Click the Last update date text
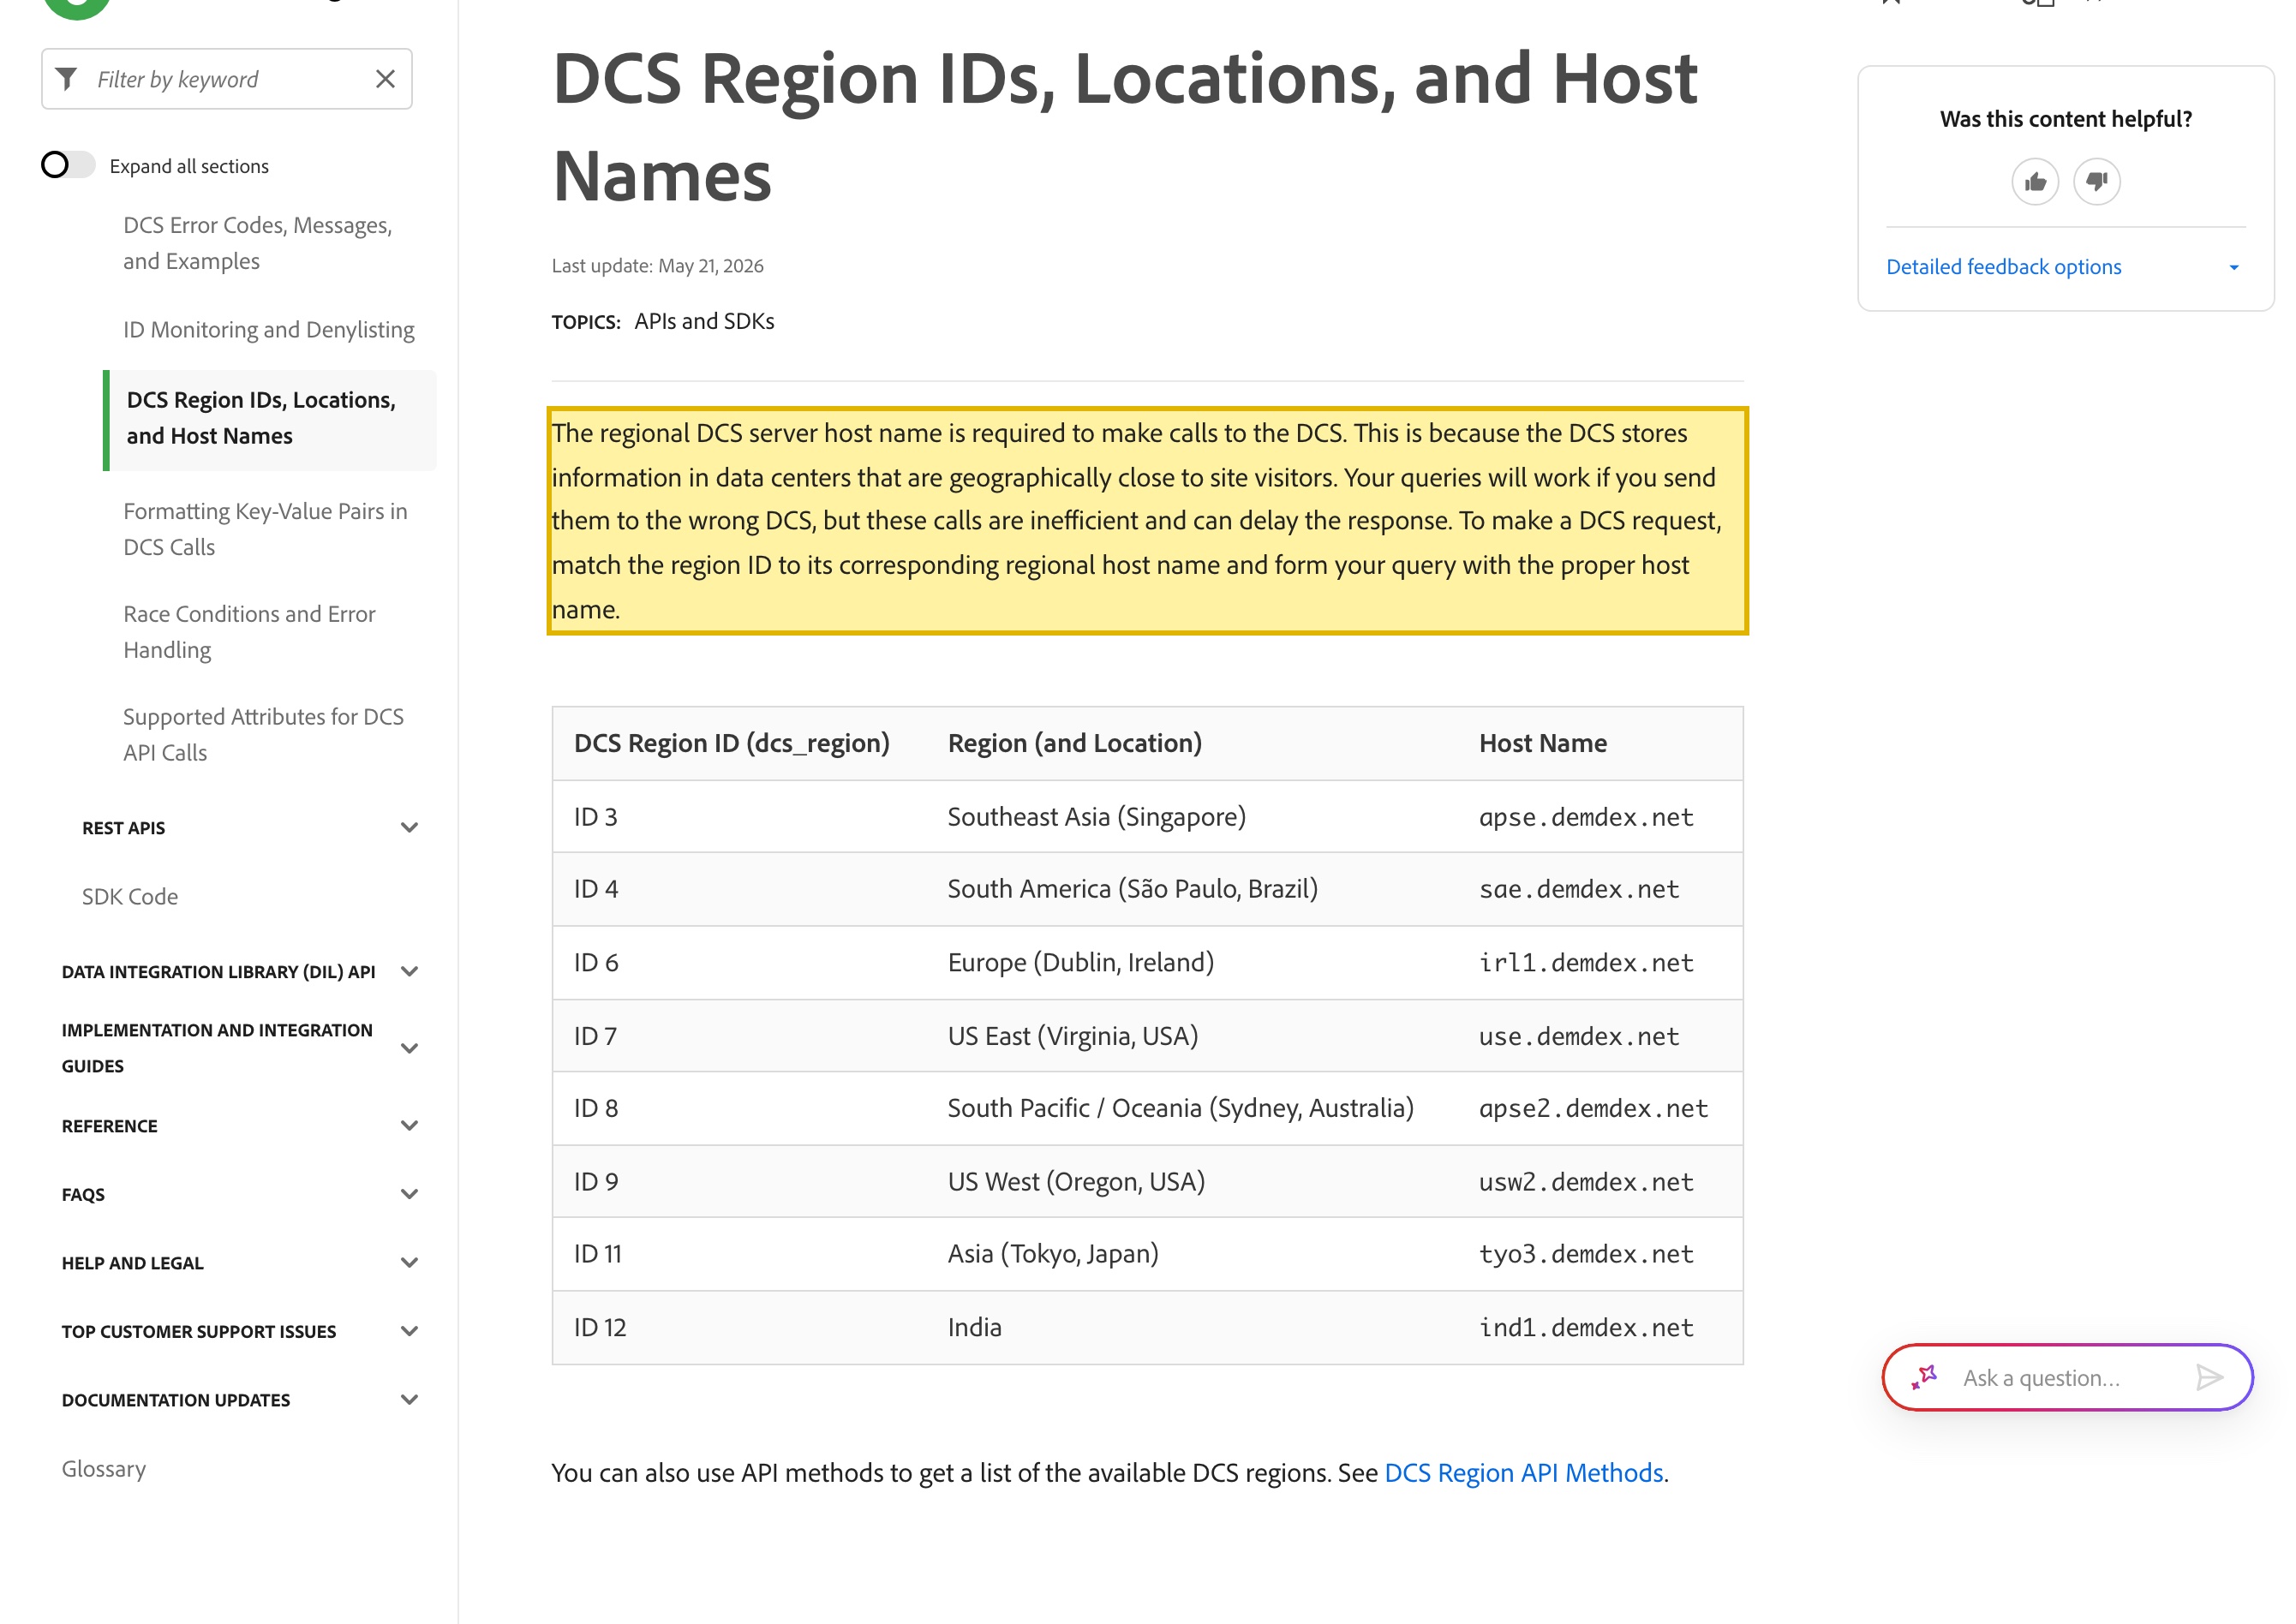 [x=657, y=265]
